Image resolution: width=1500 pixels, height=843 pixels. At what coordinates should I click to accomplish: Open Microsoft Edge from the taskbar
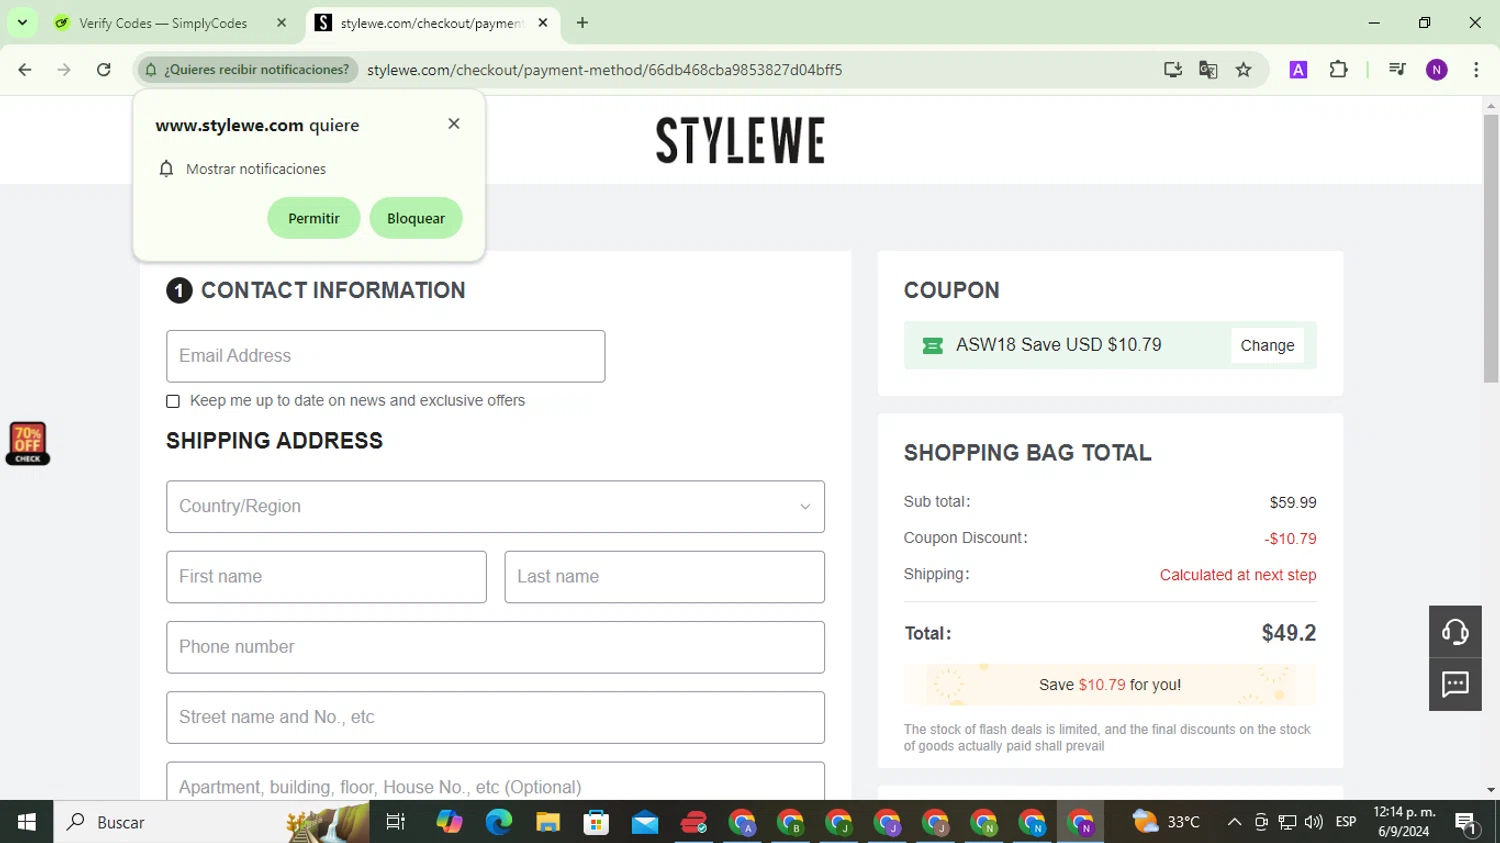coord(498,822)
